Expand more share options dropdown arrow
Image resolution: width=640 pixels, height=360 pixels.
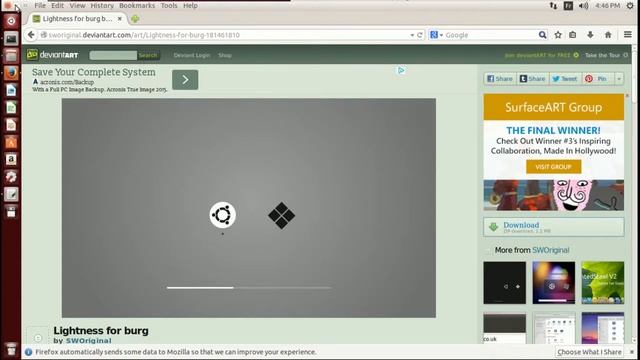[x=619, y=79]
